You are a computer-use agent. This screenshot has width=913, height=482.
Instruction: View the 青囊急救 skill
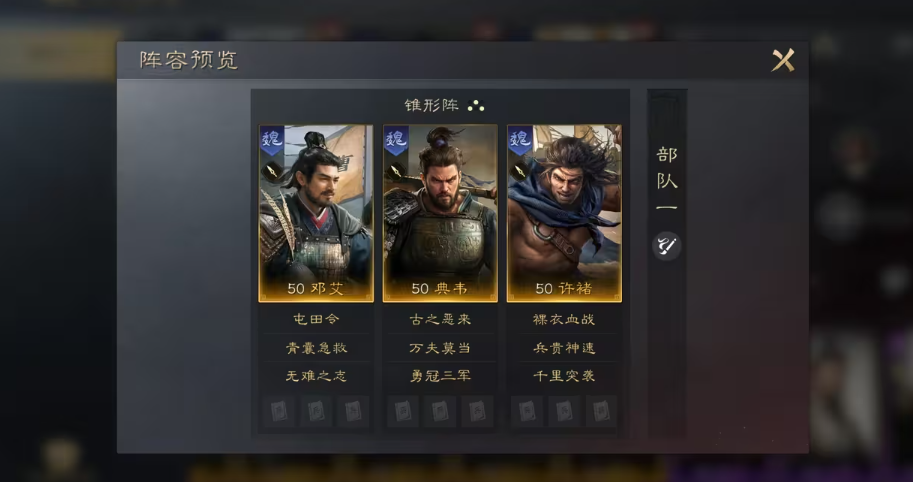point(316,348)
